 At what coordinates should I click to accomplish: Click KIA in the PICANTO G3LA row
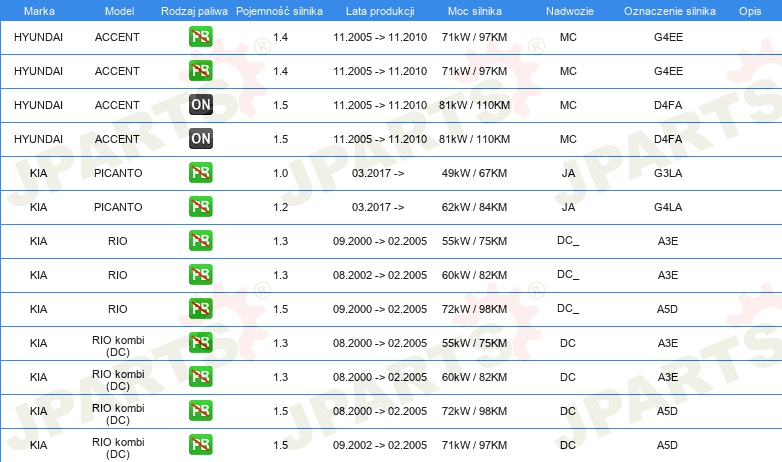pyautogui.click(x=38, y=173)
